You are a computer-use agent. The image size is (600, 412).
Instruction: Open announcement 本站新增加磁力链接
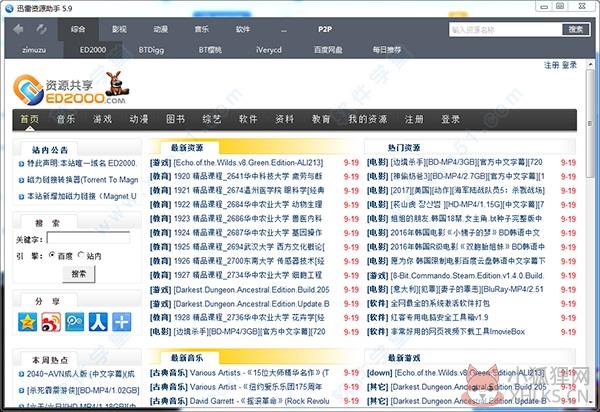coord(82,196)
